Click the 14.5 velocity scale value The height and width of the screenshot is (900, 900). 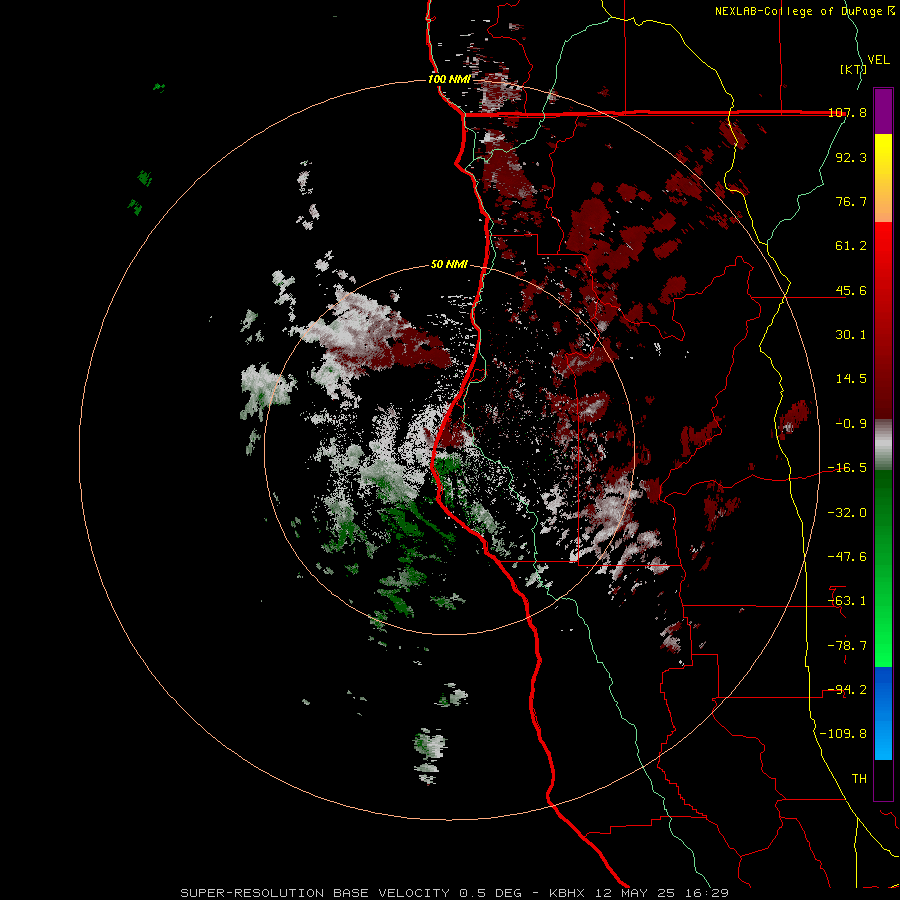851,379
